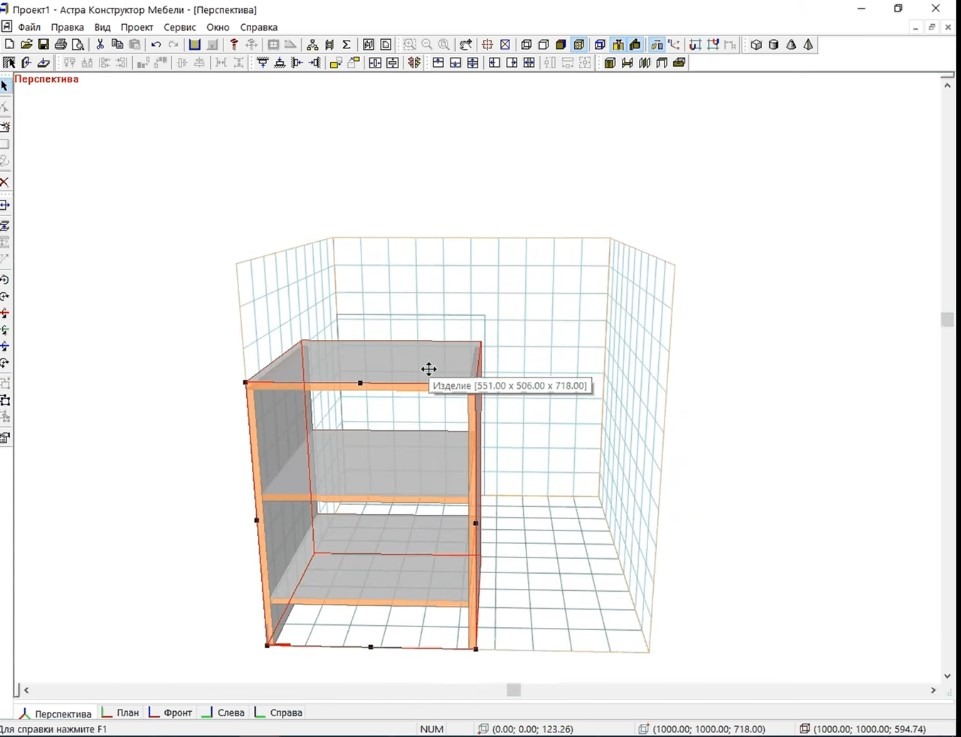Click the Undo arrow icon
Screen dimensions: 961x737
click(x=156, y=45)
